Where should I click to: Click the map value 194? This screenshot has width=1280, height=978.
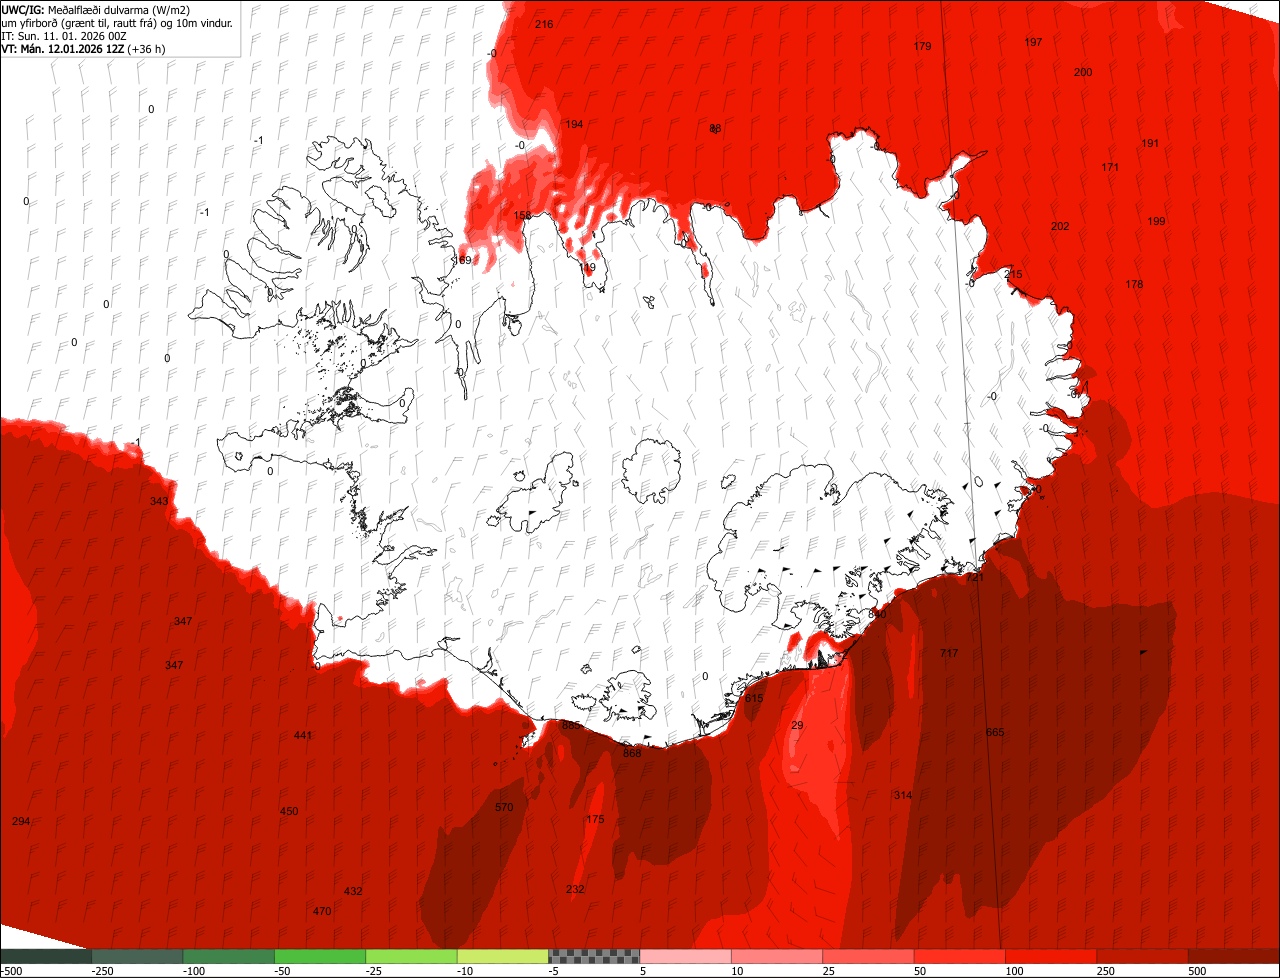point(574,124)
